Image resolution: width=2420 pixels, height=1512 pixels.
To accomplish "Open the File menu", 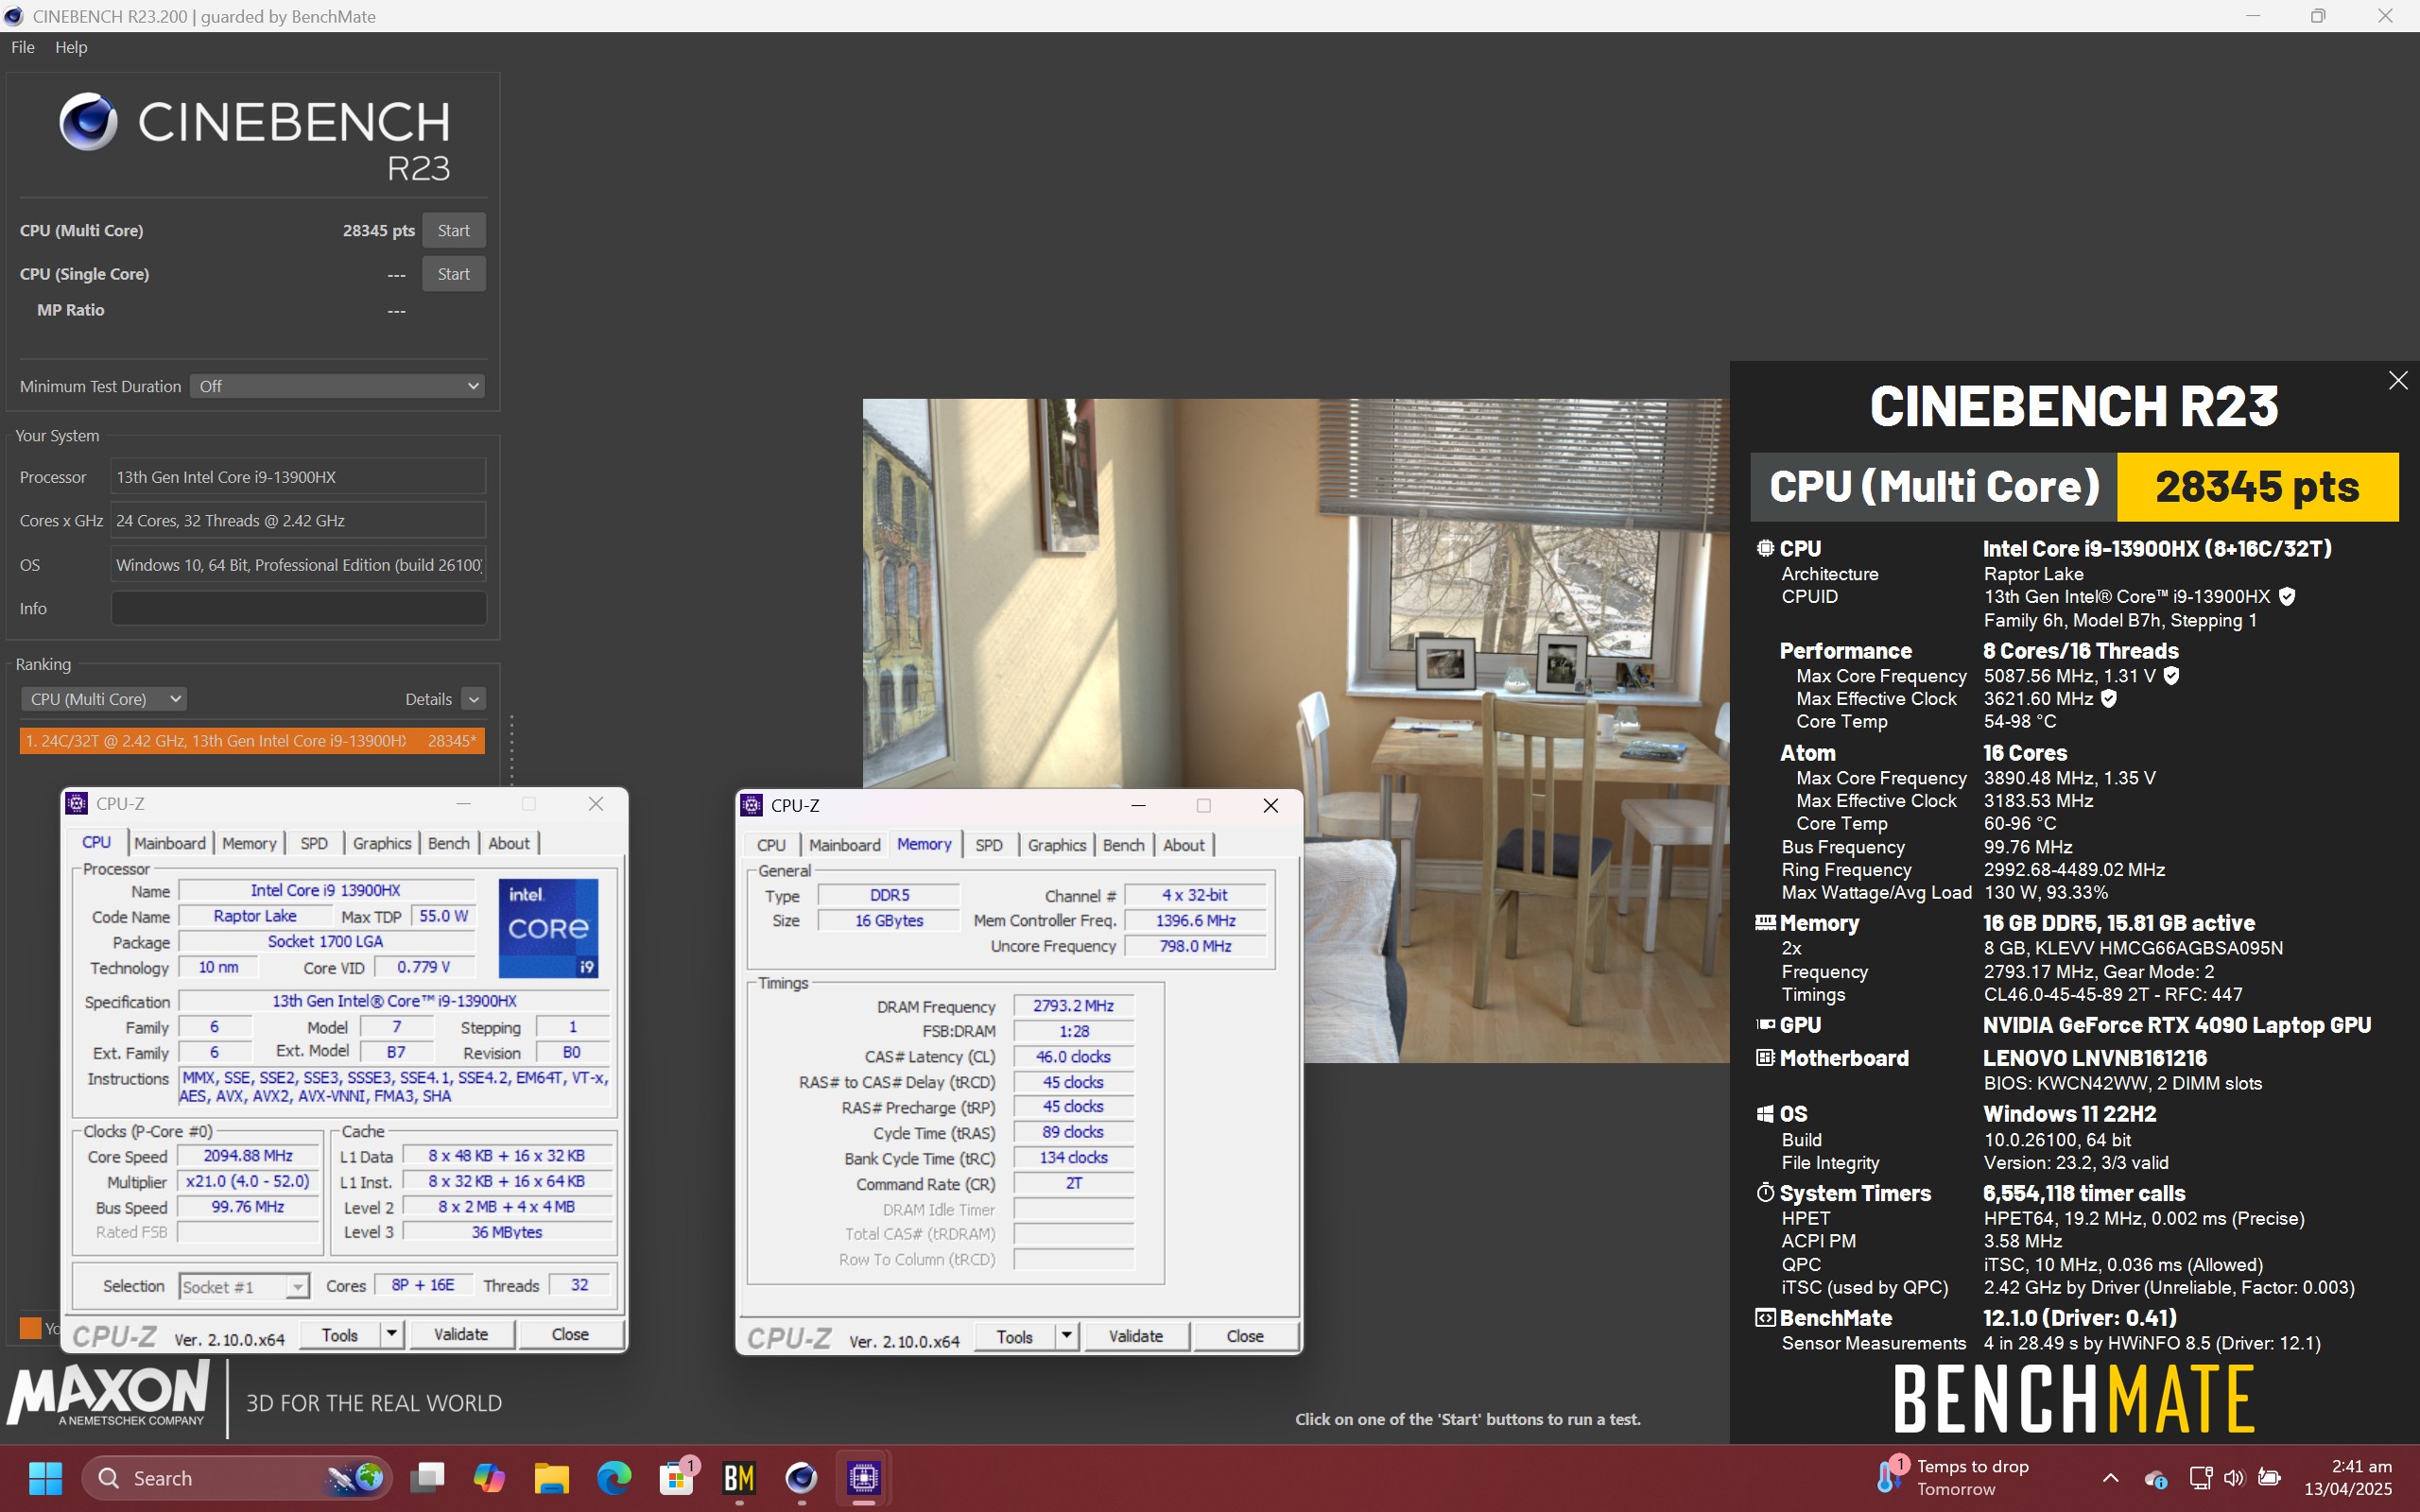I will 23,47.
